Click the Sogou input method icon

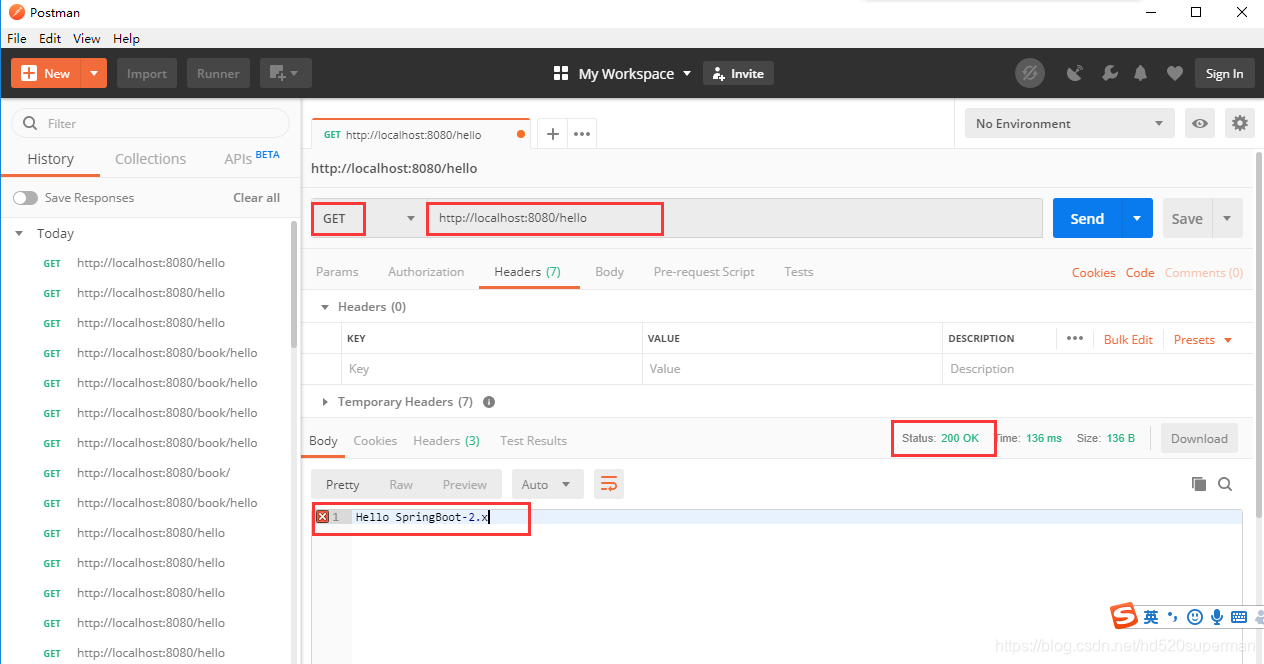[1124, 616]
